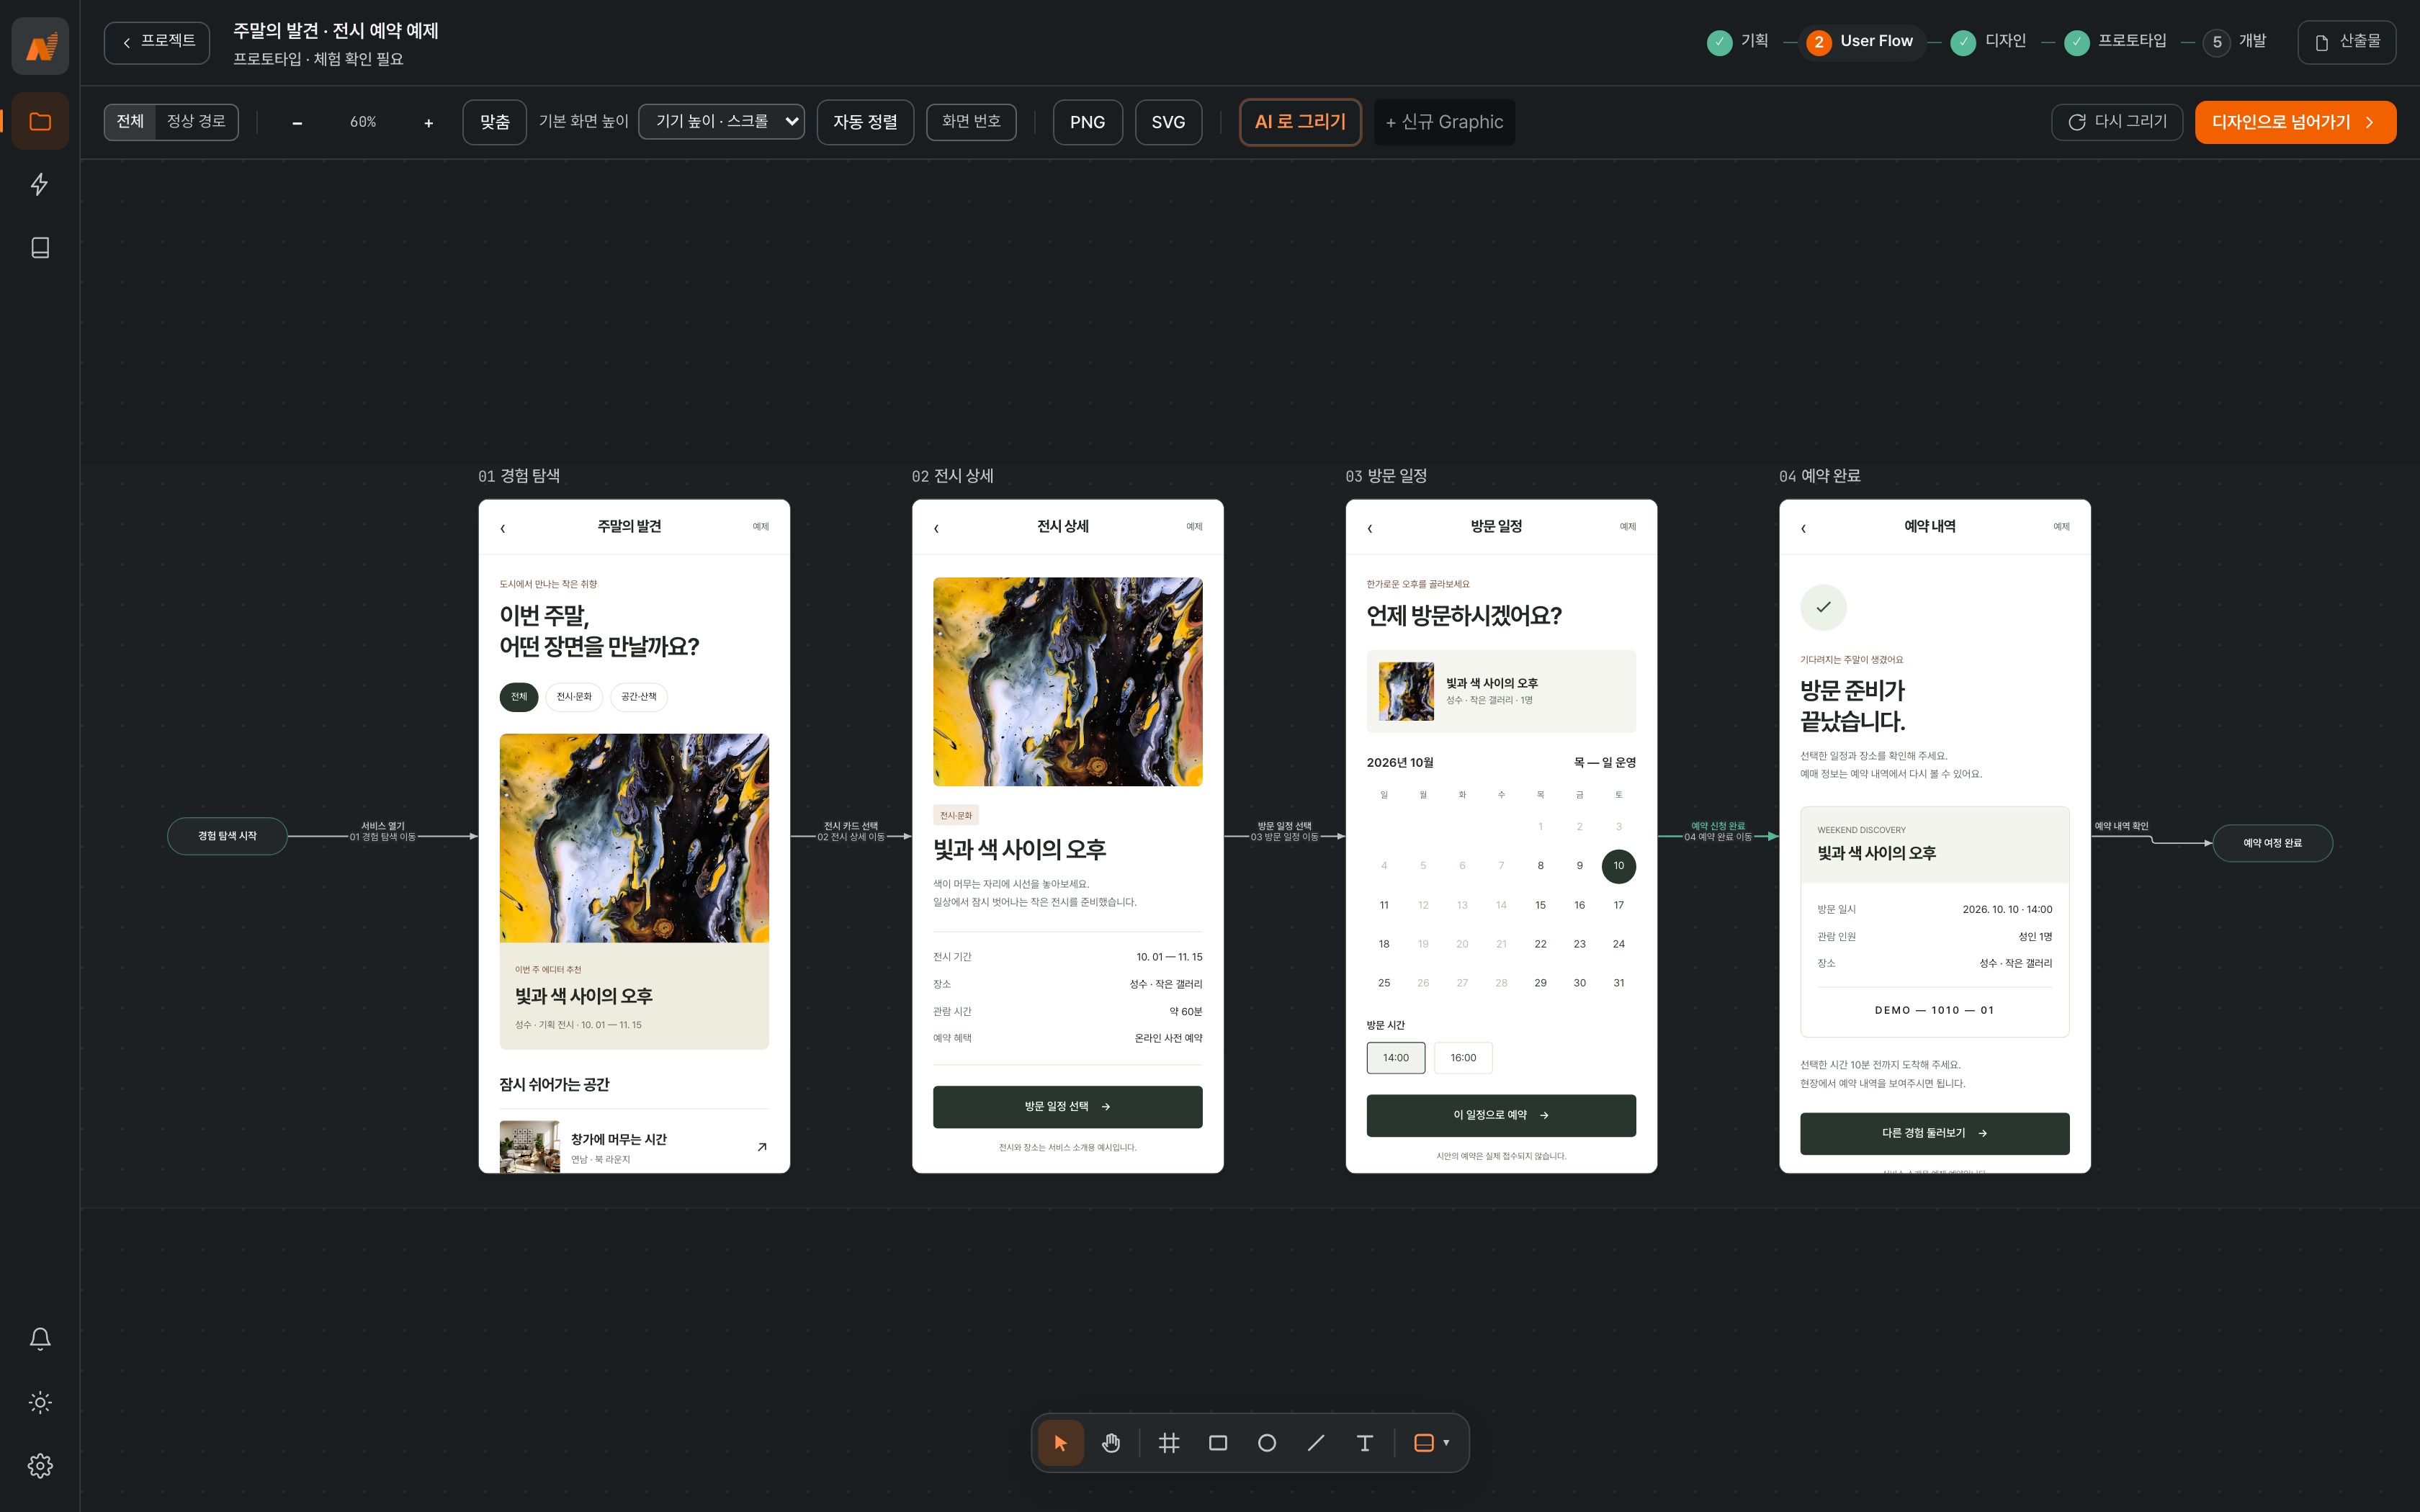The image size is (2420, 1512).
Task: Open the book library icon in the sidebar
Action: (x=40, y=247)
